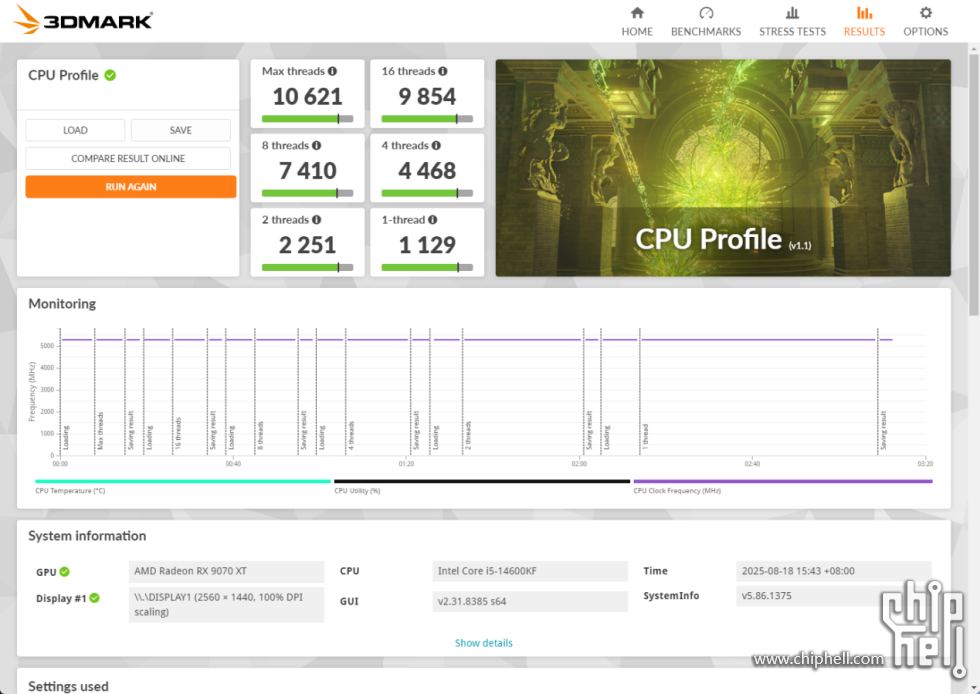Click the vertical scrollbar thumb
980x694 pixels.
[x=974, y=184]
